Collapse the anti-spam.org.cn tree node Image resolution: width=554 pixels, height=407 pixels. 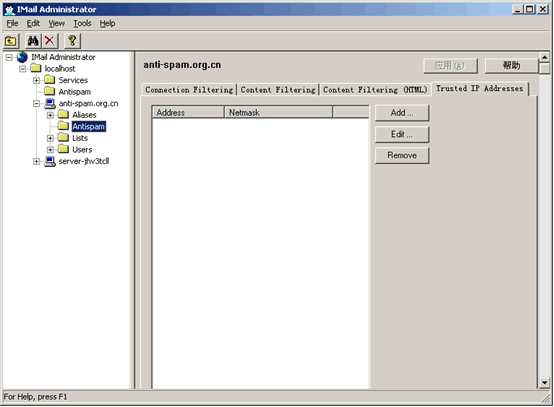point(36,104)
